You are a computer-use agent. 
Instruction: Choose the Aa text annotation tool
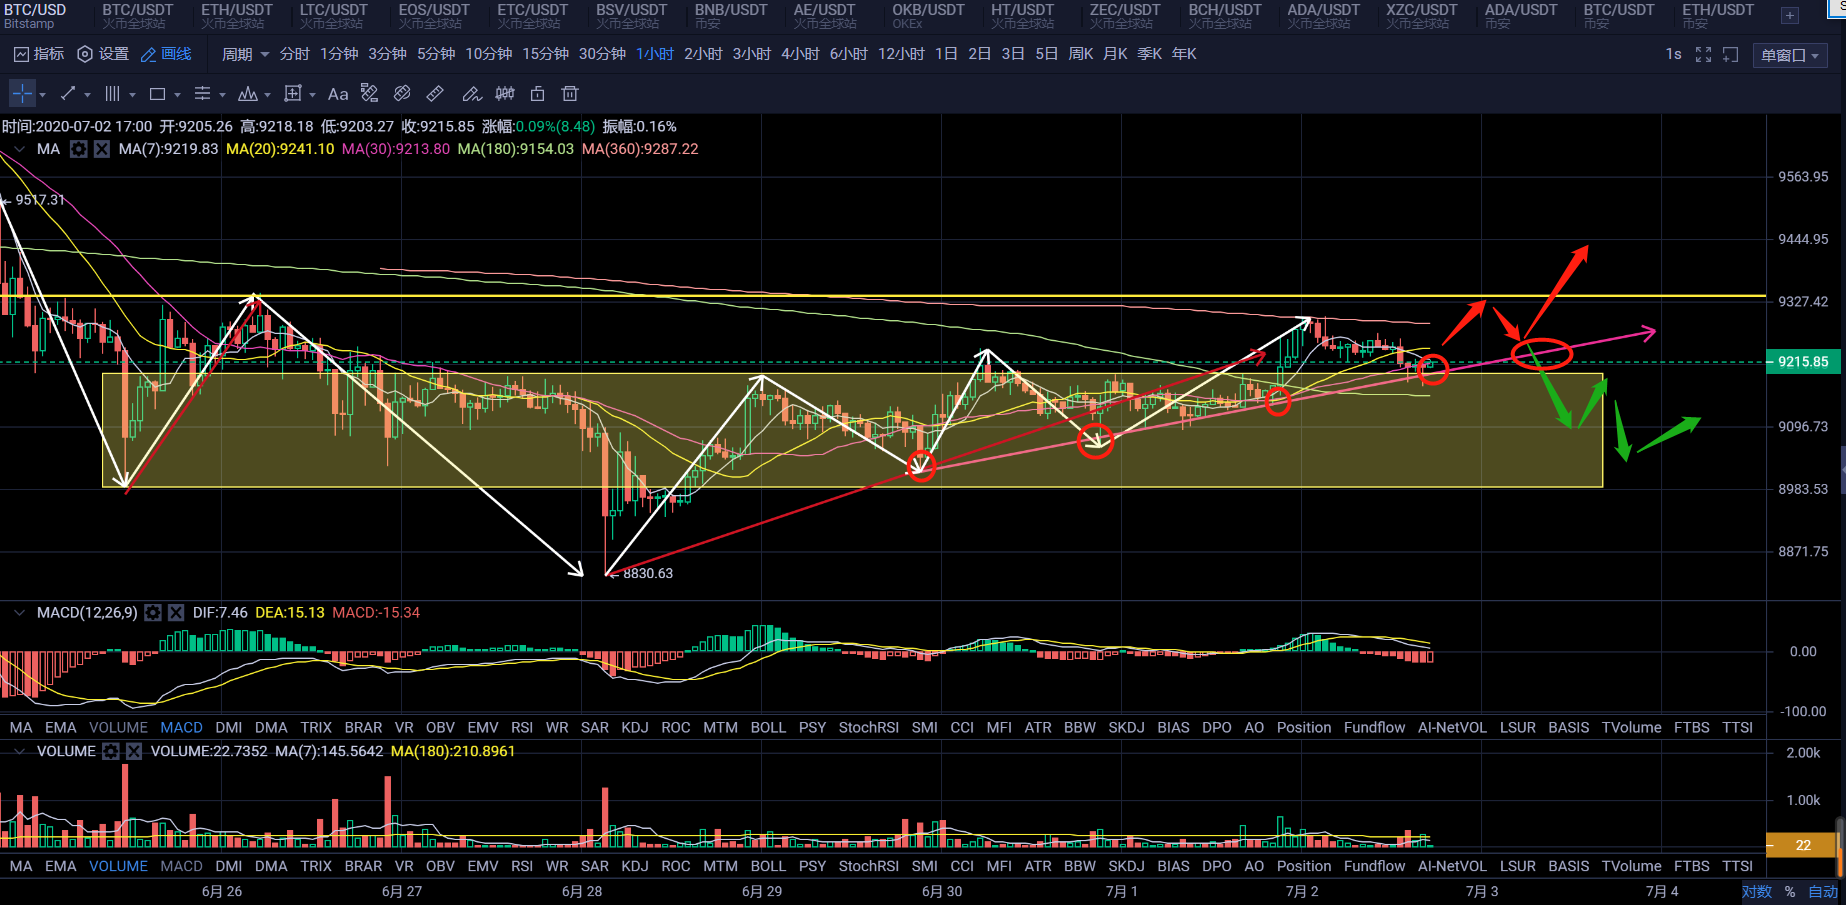(338, 94)
